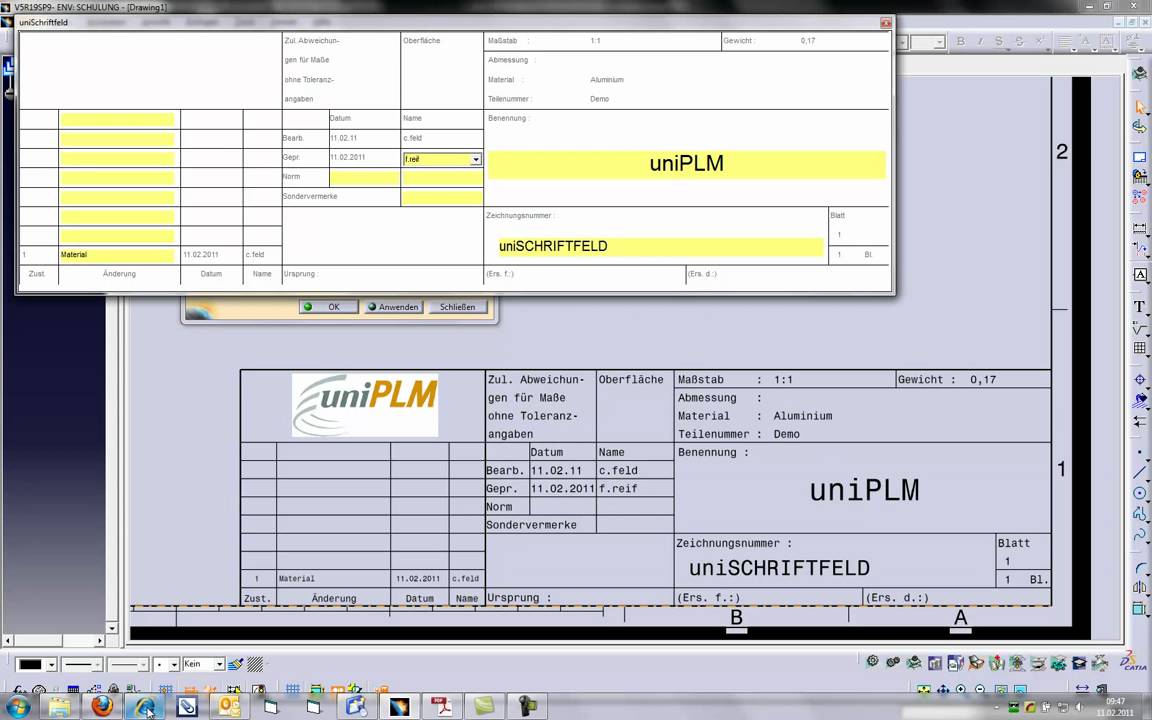Toggle bold text formatting
1152x720 pixels.
pyautogui.click(x=960, y=42)
